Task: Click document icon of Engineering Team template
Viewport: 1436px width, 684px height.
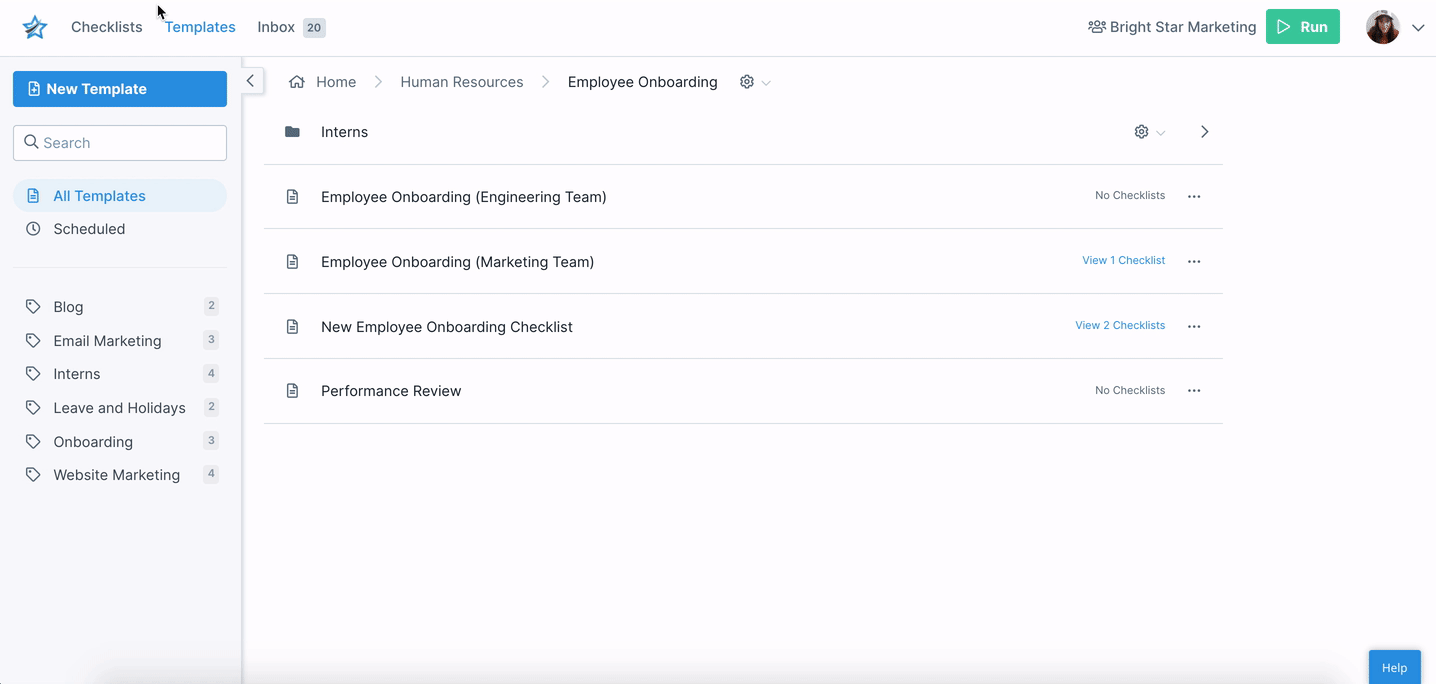Action: pos(292,197)
